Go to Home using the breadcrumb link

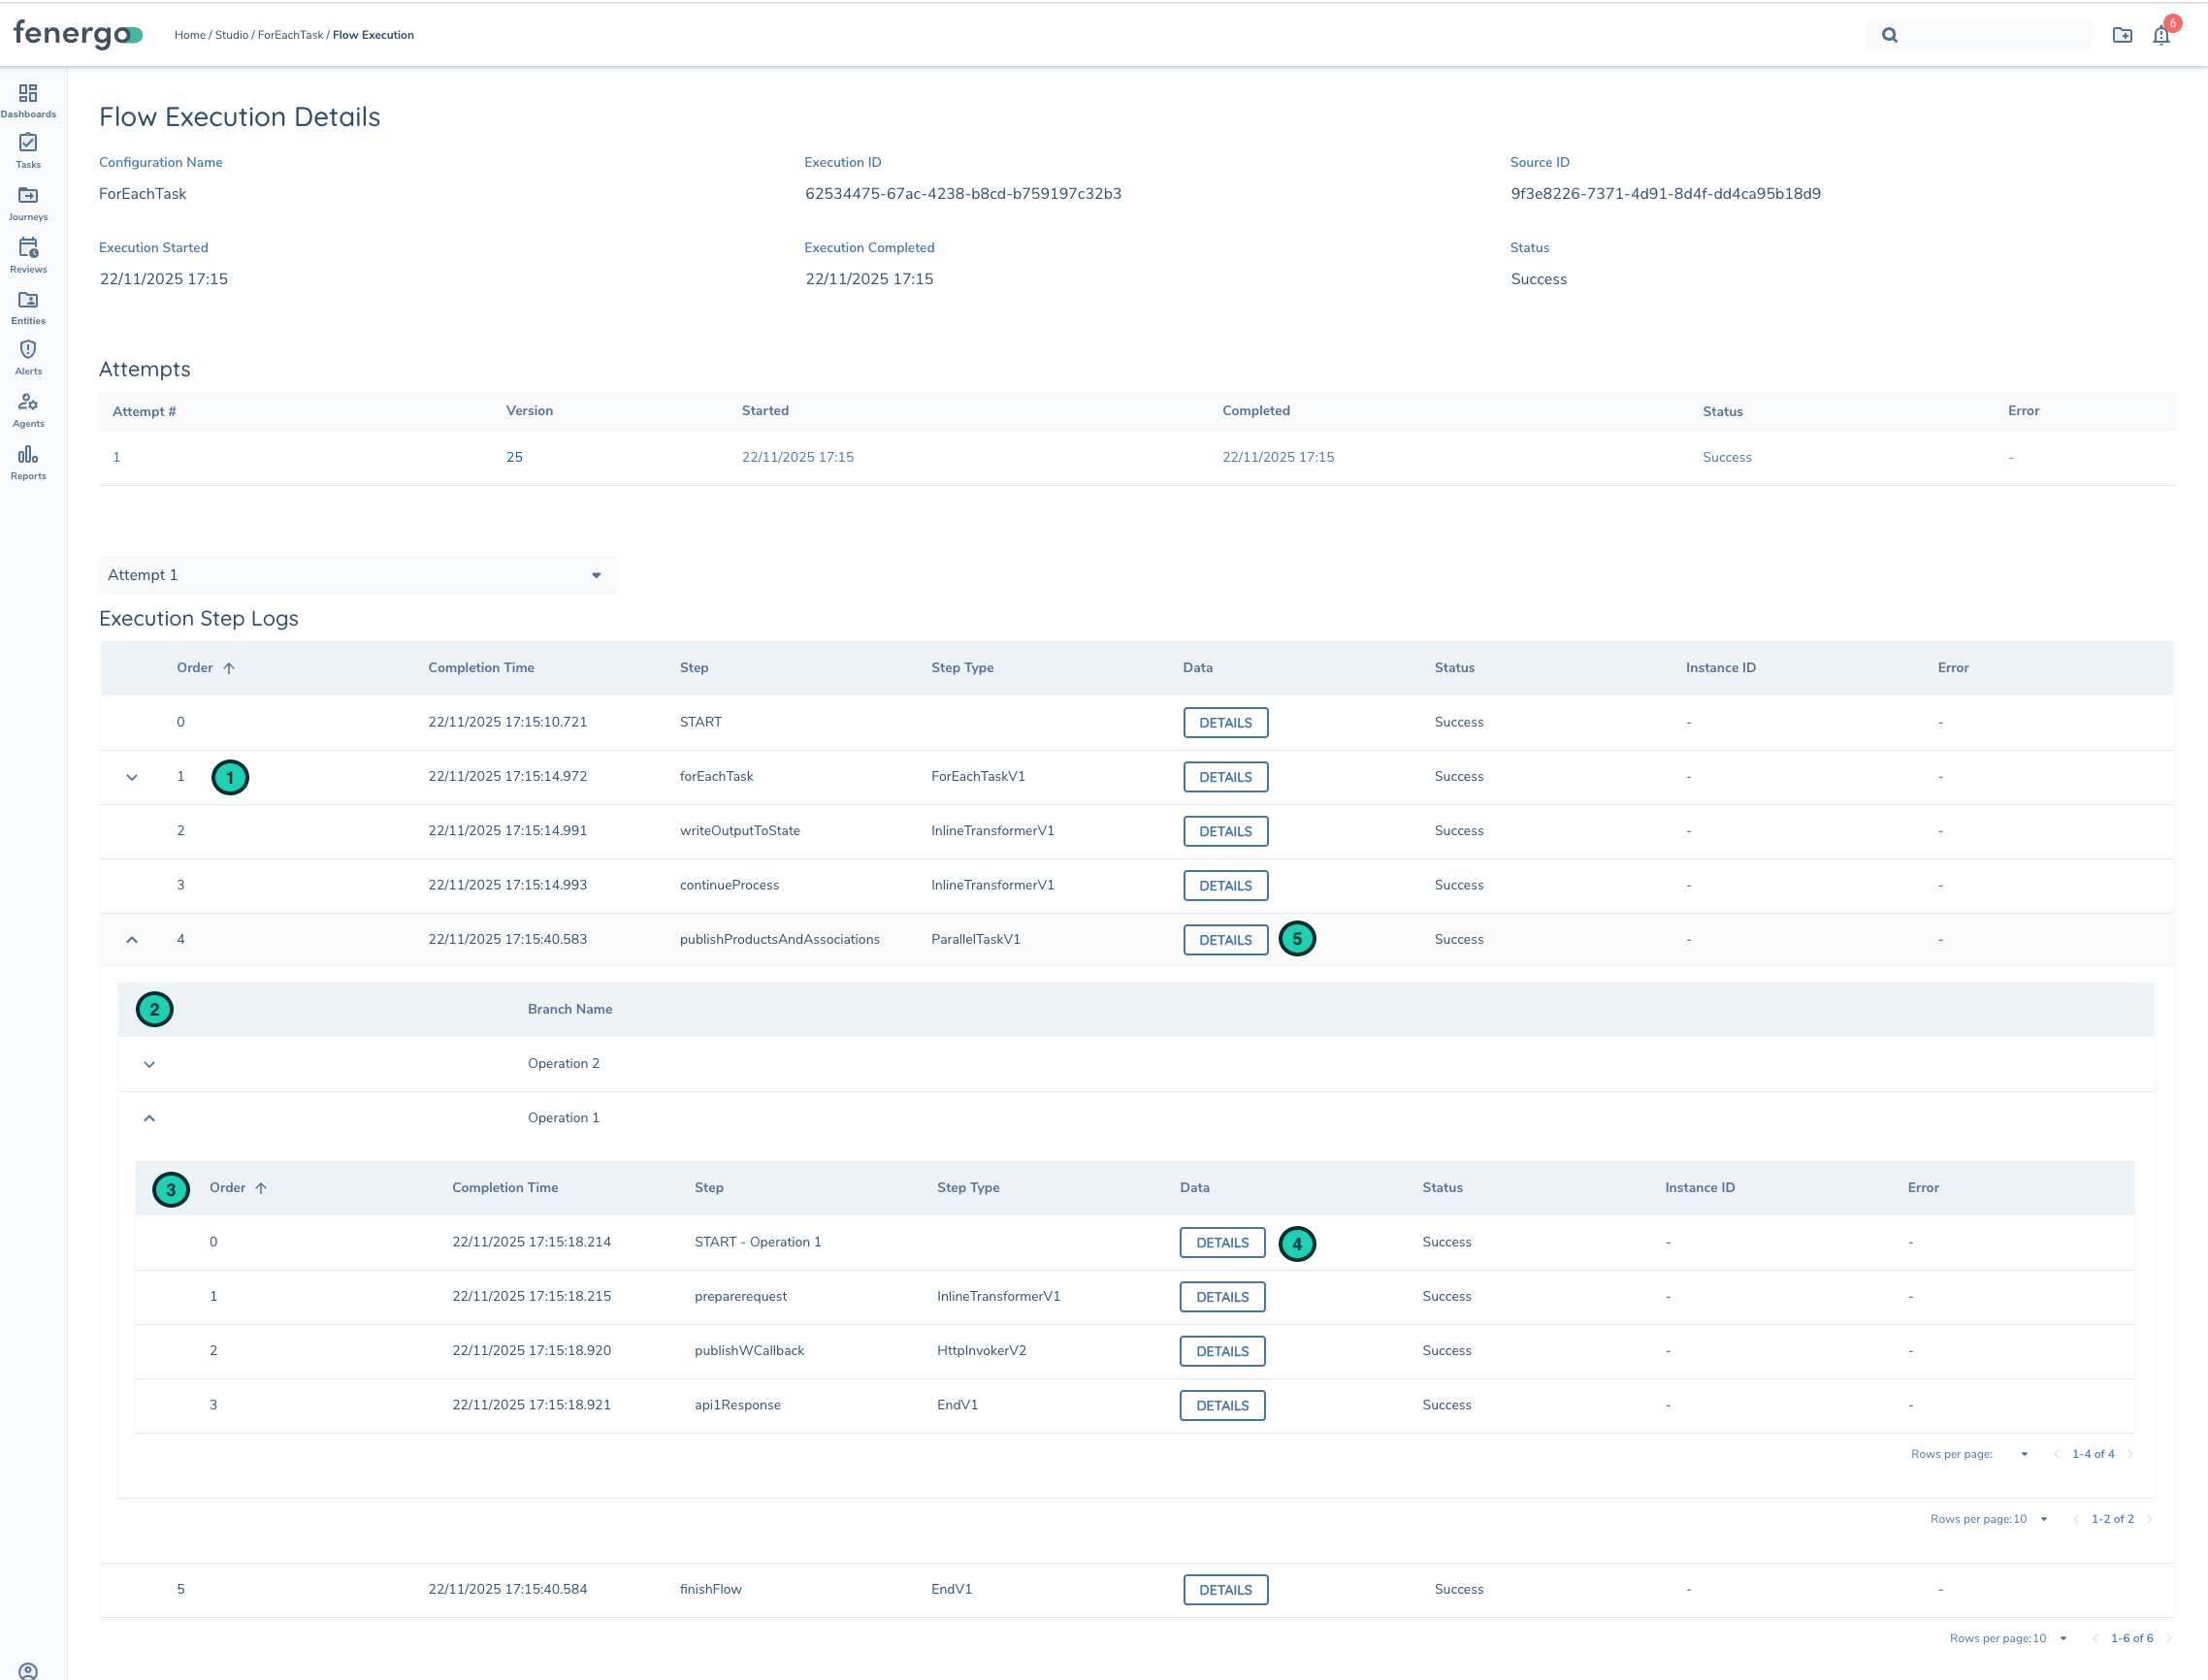point(190,34)
